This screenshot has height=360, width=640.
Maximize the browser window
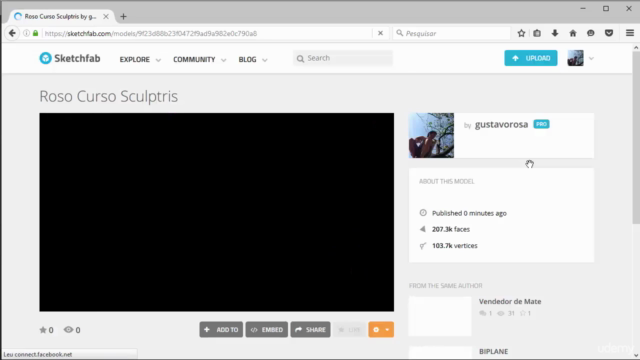point(606,9)
